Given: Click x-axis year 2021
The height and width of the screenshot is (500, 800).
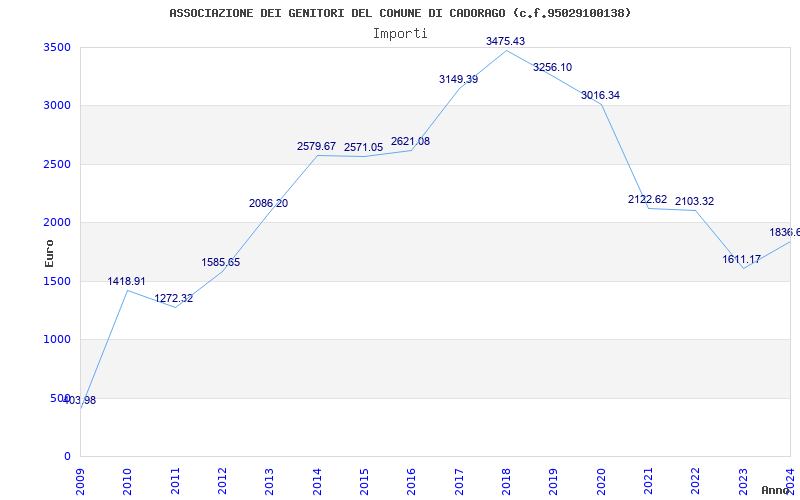Looking at the screenshot, I should click(648, 481).
